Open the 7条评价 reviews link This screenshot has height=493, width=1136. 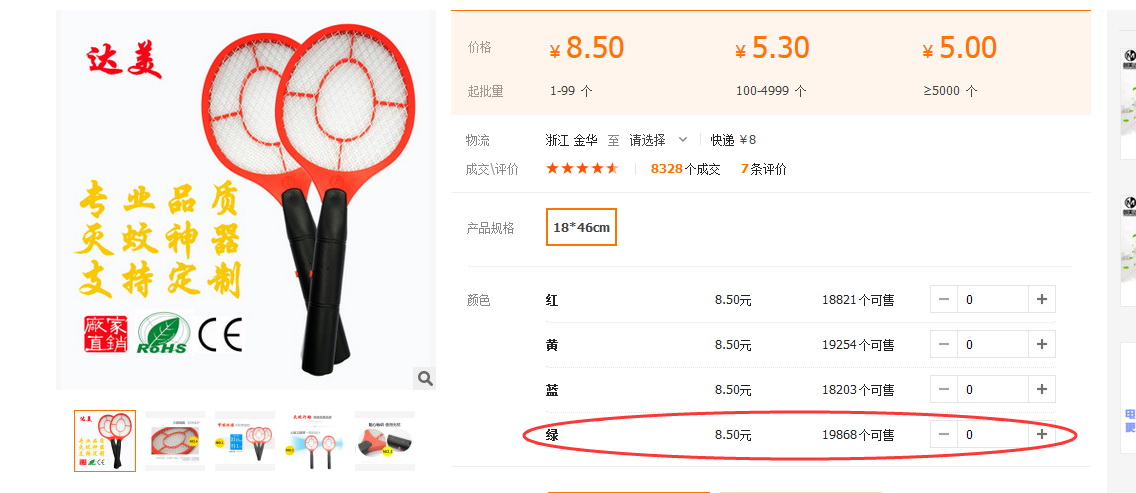click(x=764, y=169)
